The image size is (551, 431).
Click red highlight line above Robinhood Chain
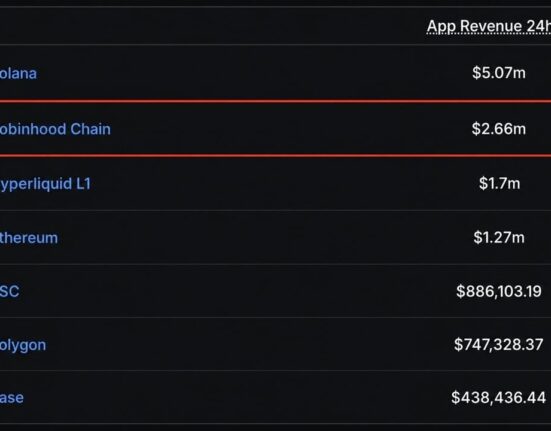point(276,102)
